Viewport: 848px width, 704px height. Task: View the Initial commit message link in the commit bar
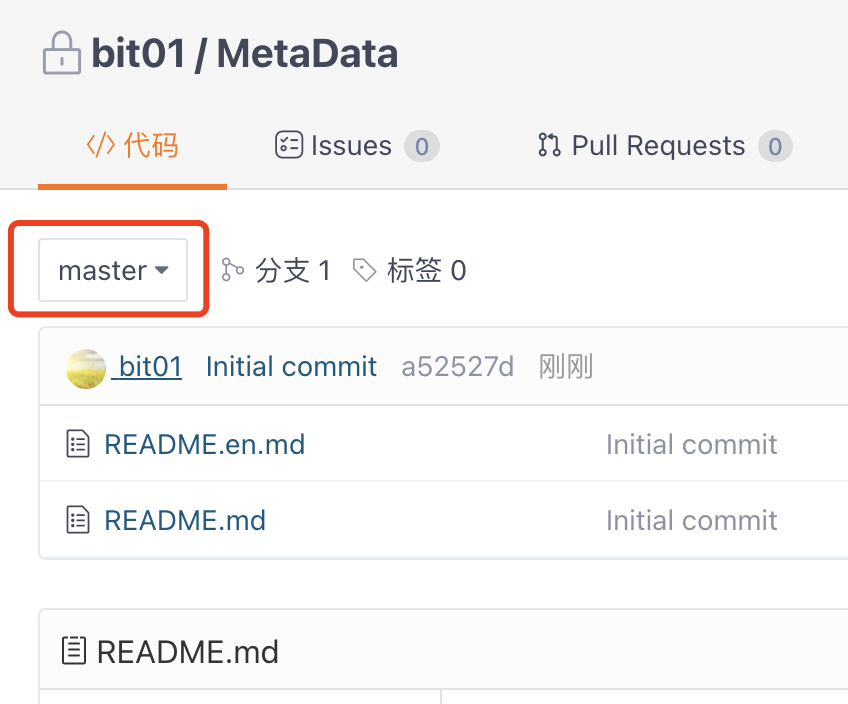(291, 367)
